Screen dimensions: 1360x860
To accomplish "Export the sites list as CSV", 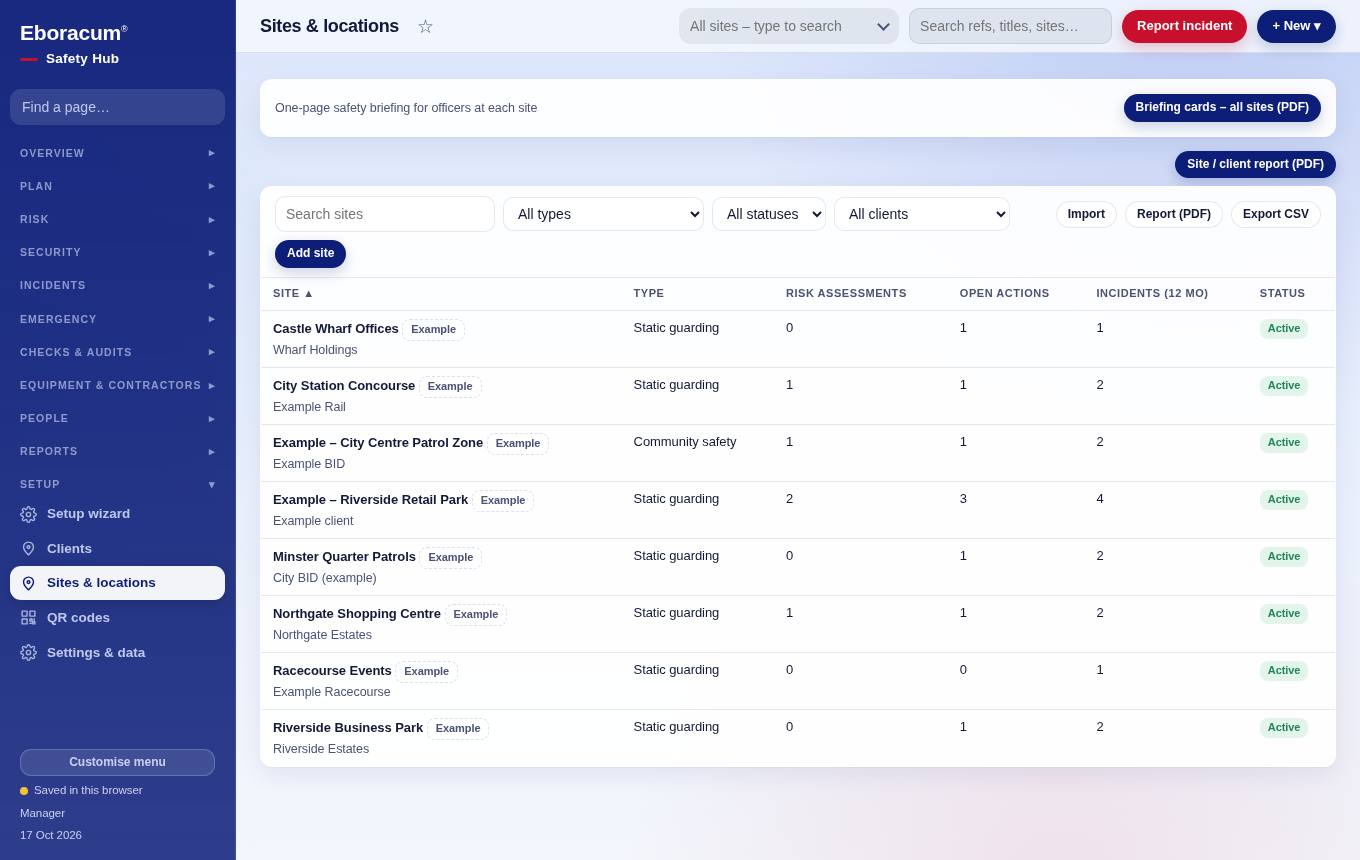I will tap(1276, 214).
